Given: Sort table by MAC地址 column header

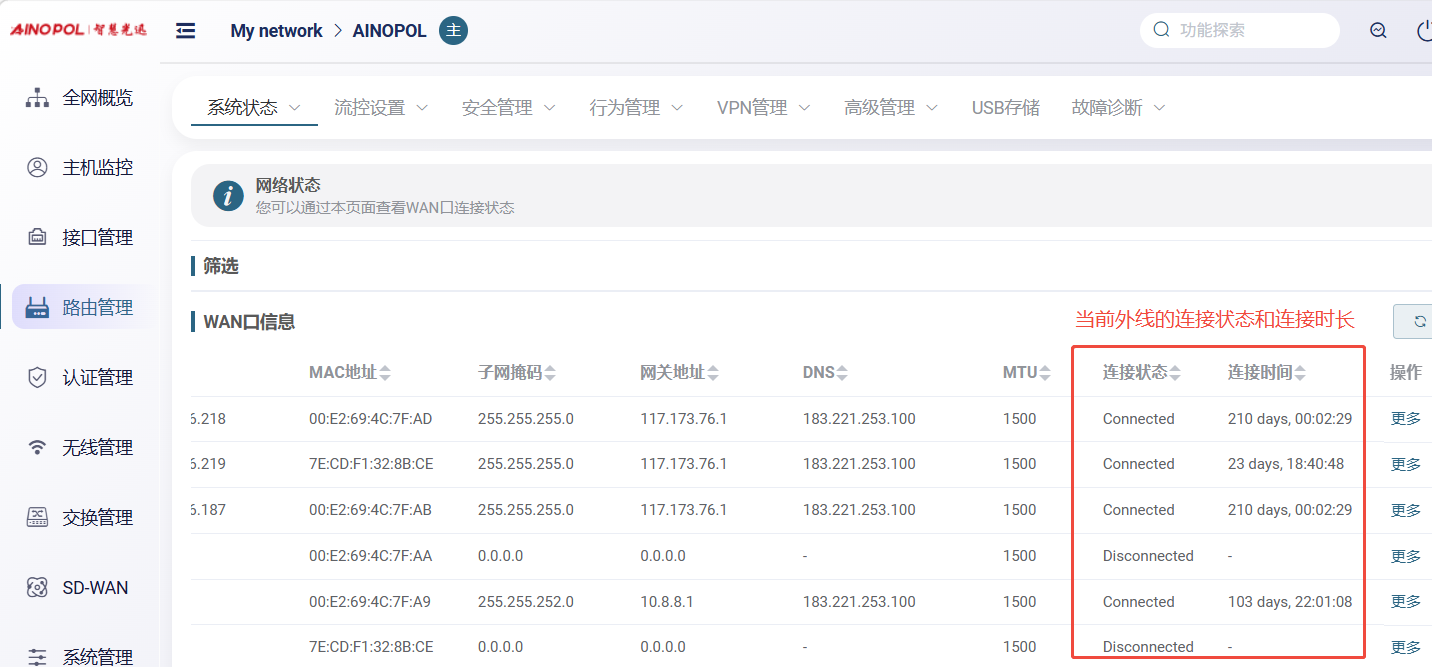Looking at the screenshot, I should (349, 373).
